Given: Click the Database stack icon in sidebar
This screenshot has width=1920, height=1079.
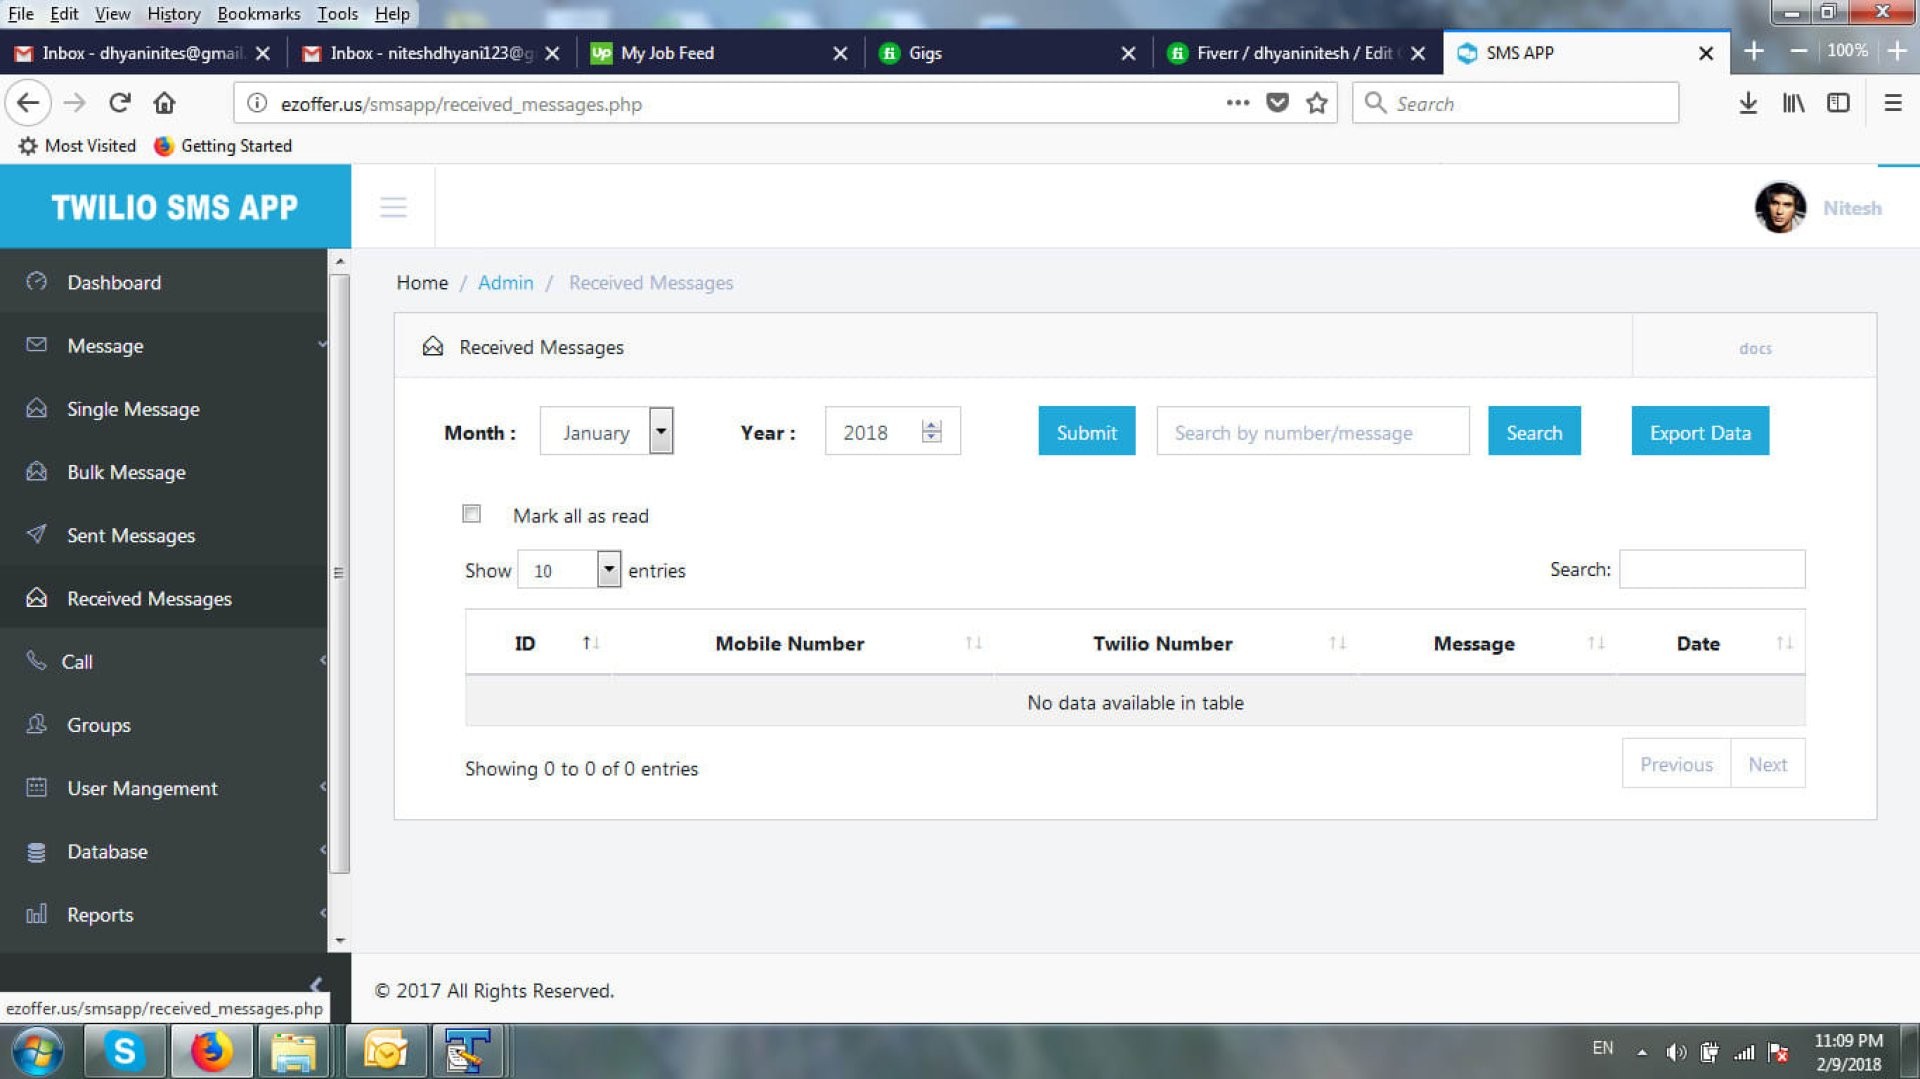Looking at the screenshot, I should 37,851.
